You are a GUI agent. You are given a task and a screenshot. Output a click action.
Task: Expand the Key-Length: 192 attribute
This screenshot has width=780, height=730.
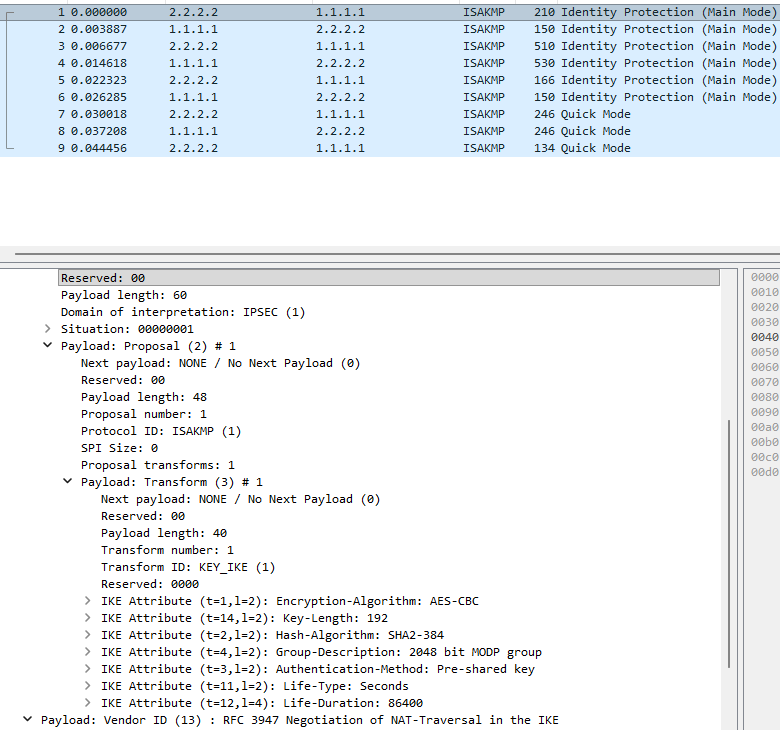point(88,618)
